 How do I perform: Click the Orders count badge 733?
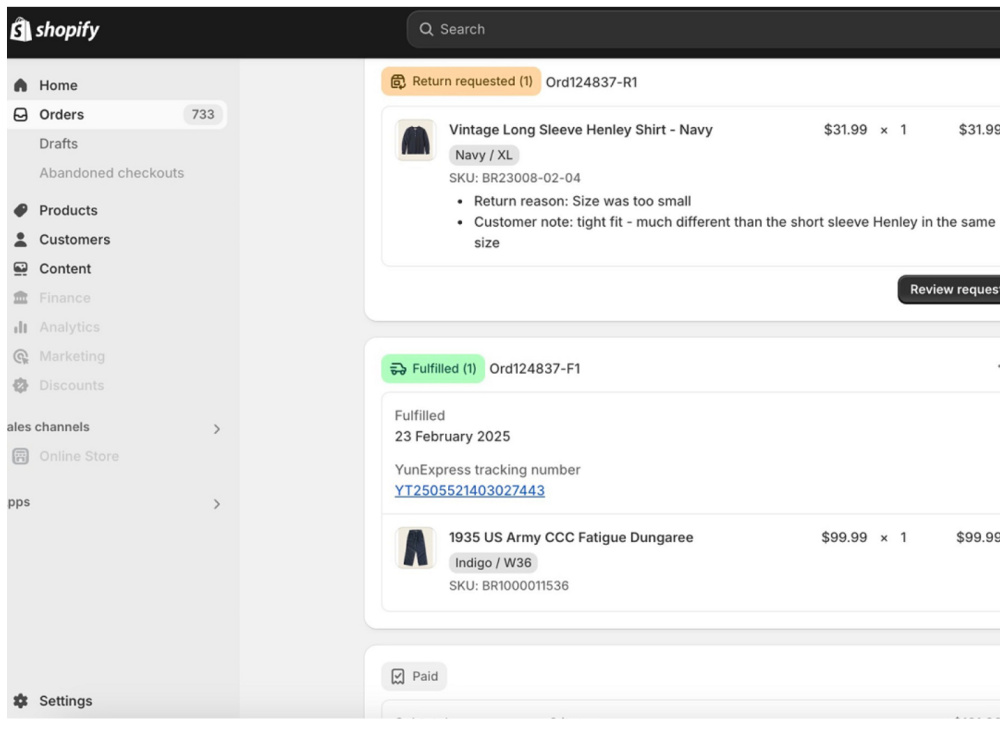pos(203,114)
